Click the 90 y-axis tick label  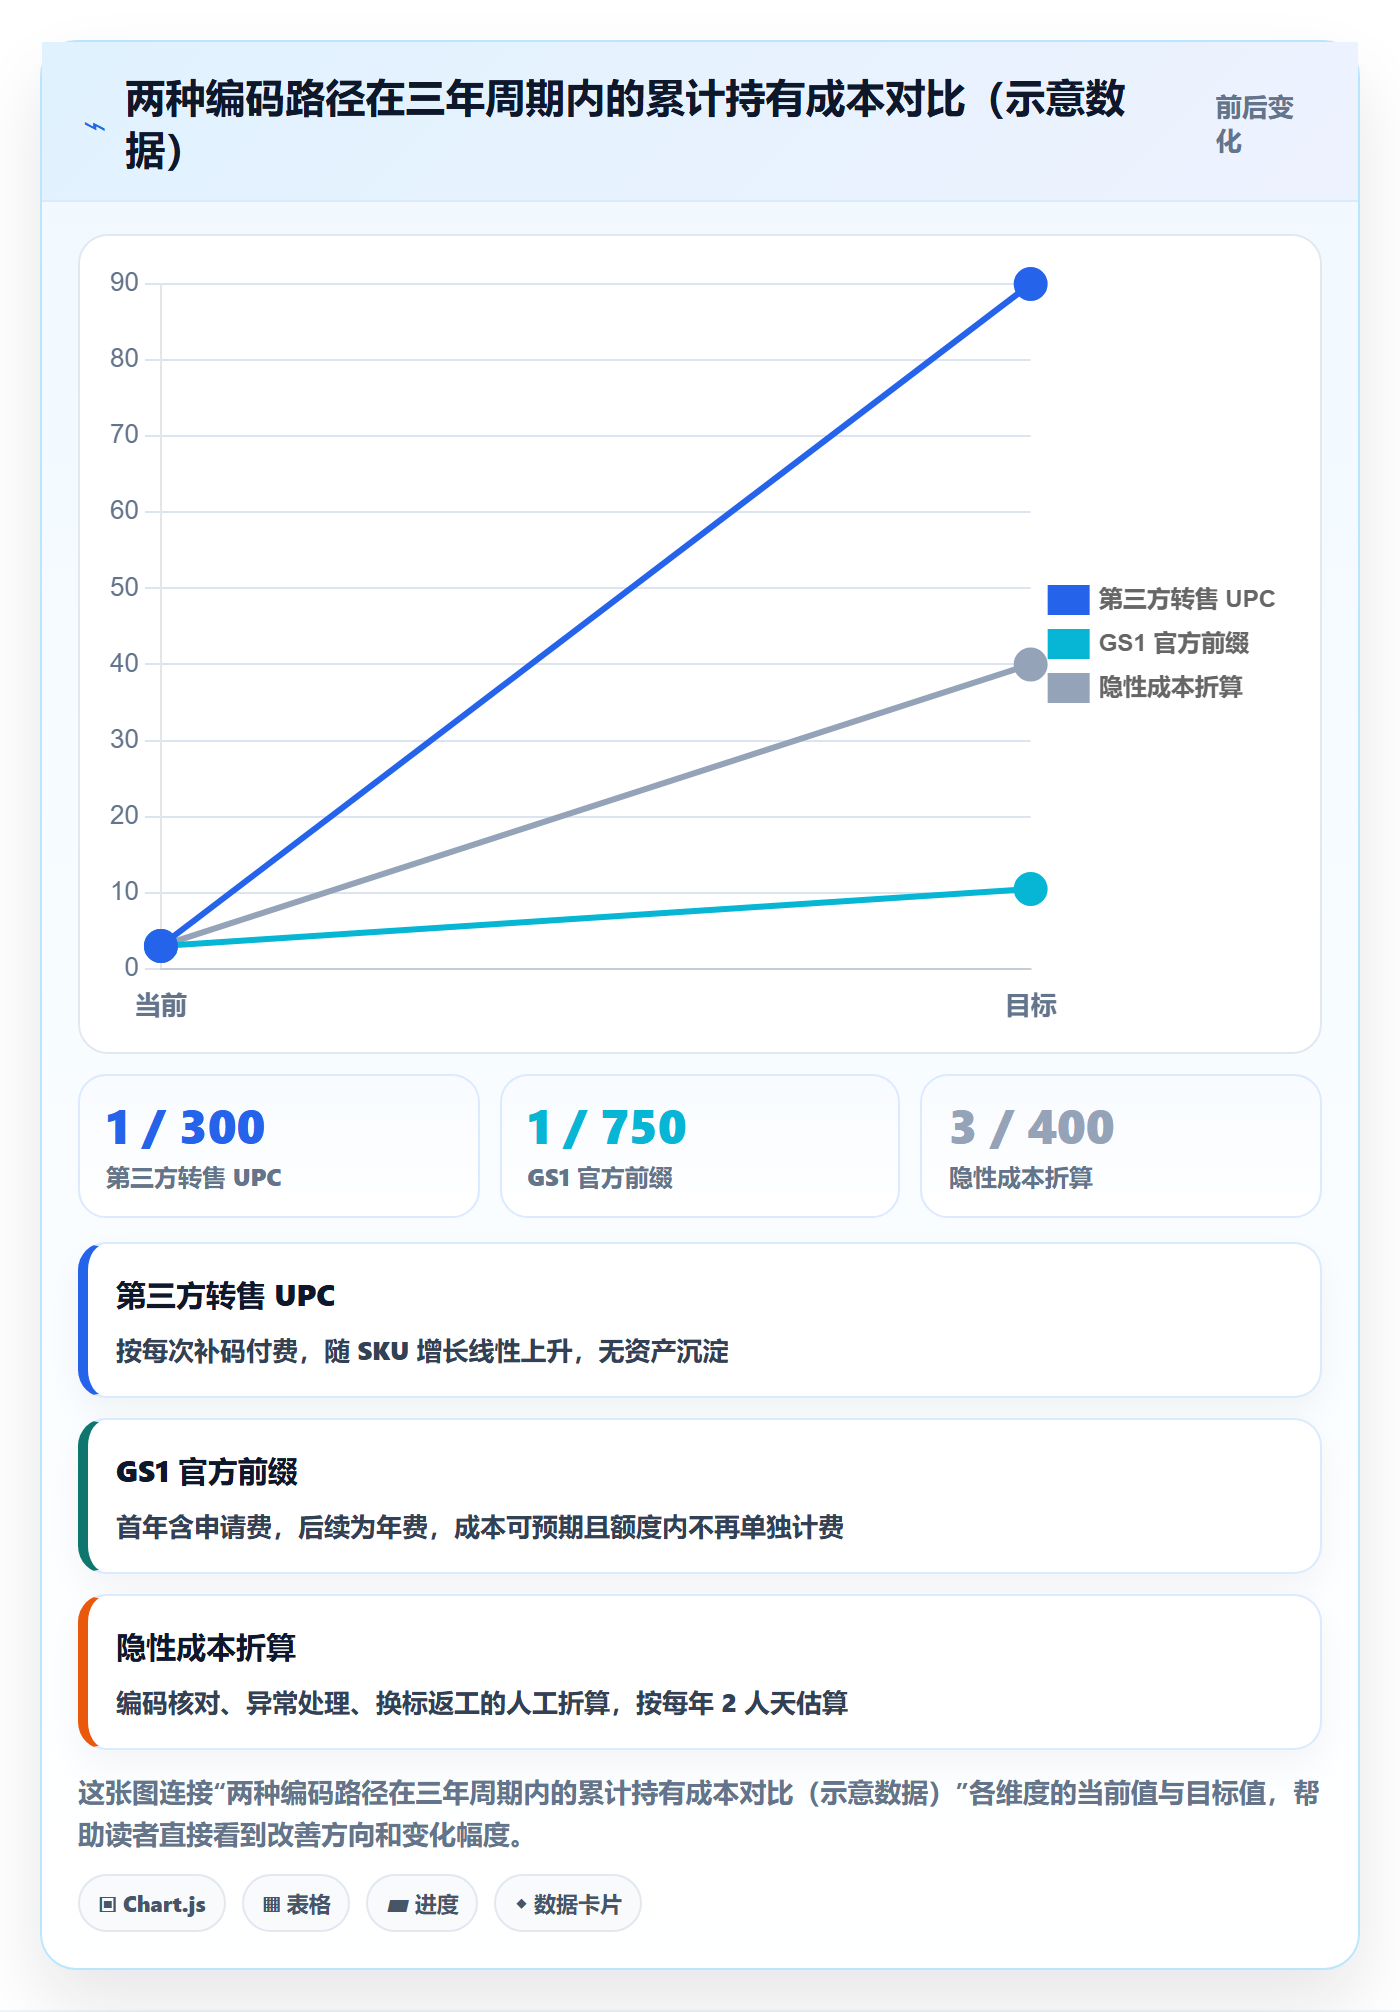(124, 283)
